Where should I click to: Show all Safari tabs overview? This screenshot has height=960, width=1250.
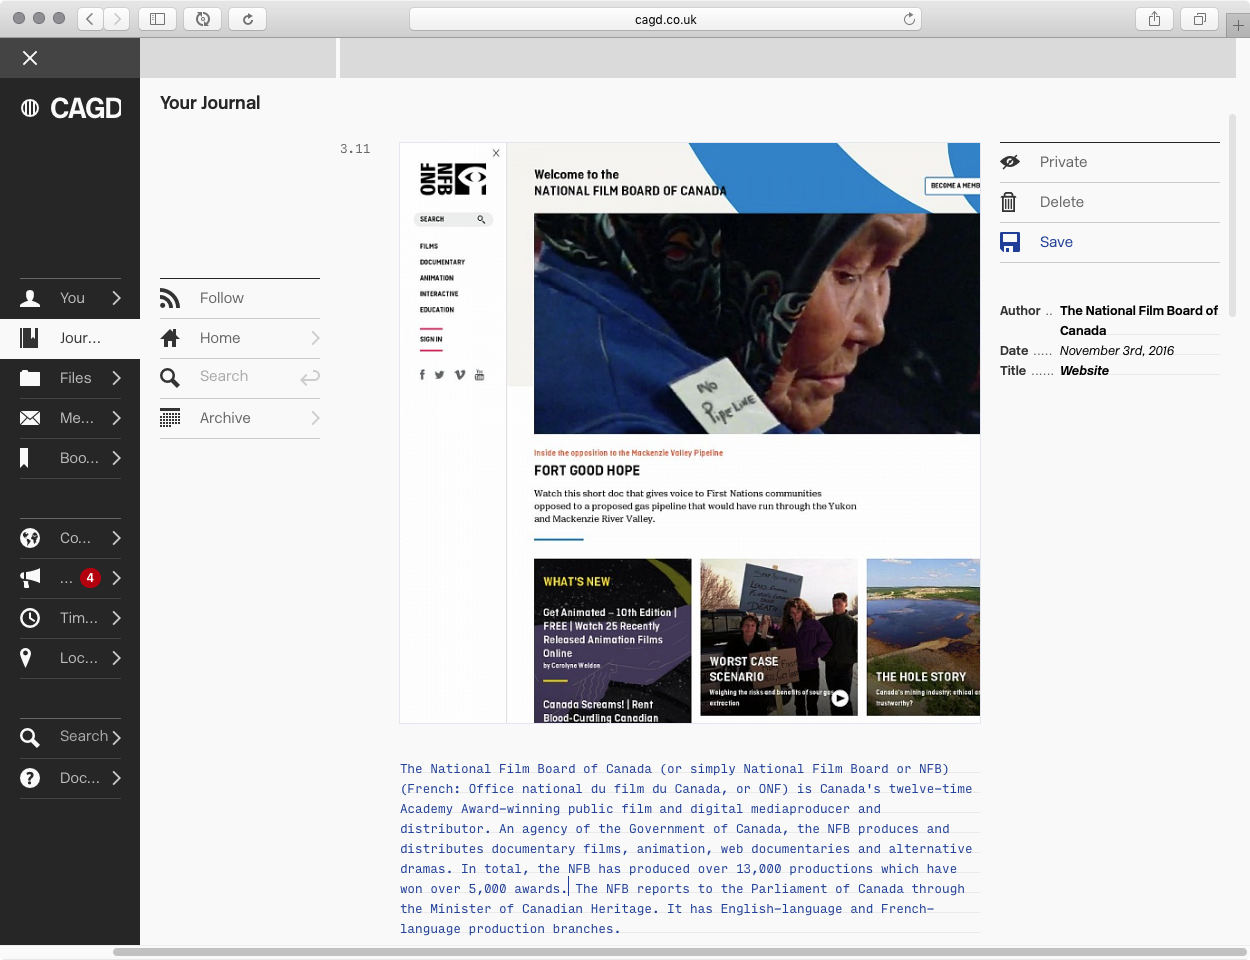[1199, 19]
